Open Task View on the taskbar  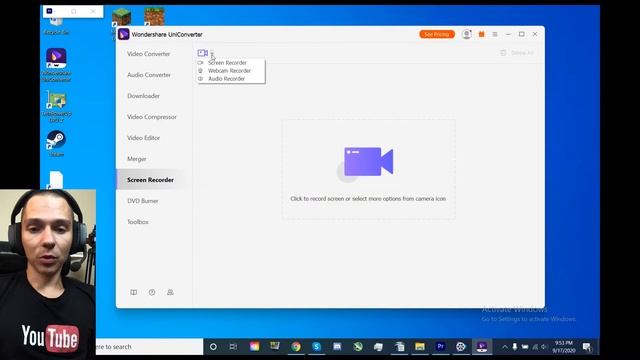tap(233, 347)
